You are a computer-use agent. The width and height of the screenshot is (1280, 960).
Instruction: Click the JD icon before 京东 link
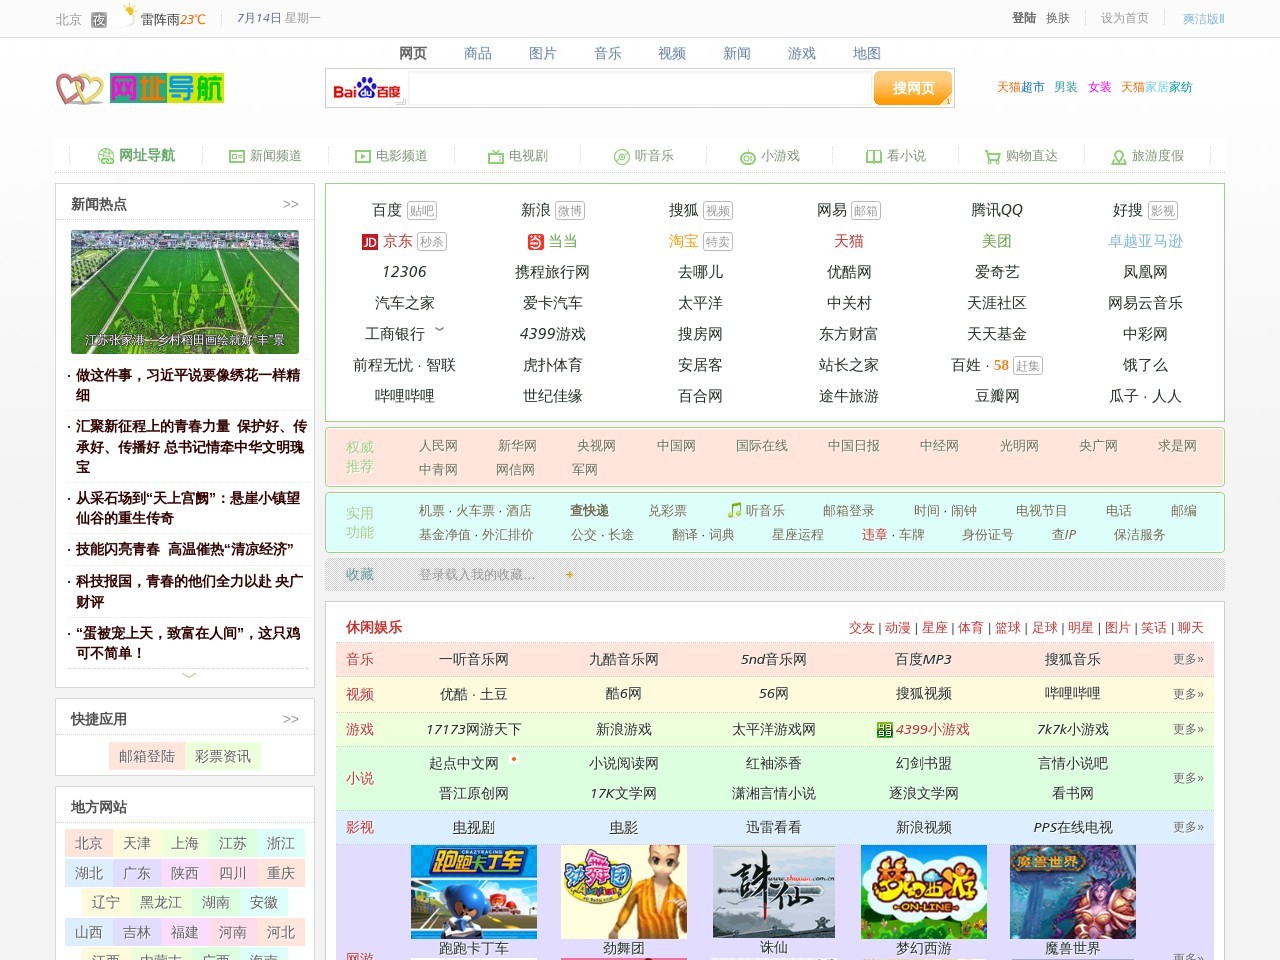tap(371, 241)
